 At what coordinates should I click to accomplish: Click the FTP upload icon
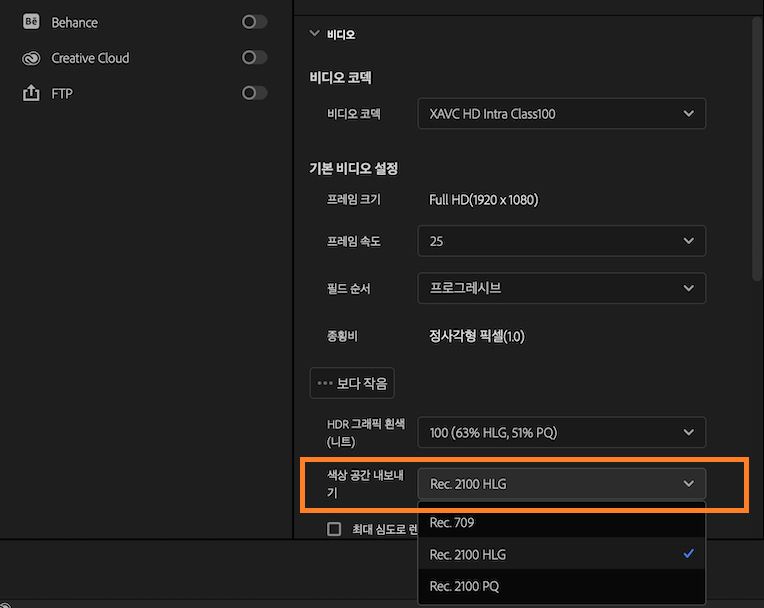pos(31,93)
